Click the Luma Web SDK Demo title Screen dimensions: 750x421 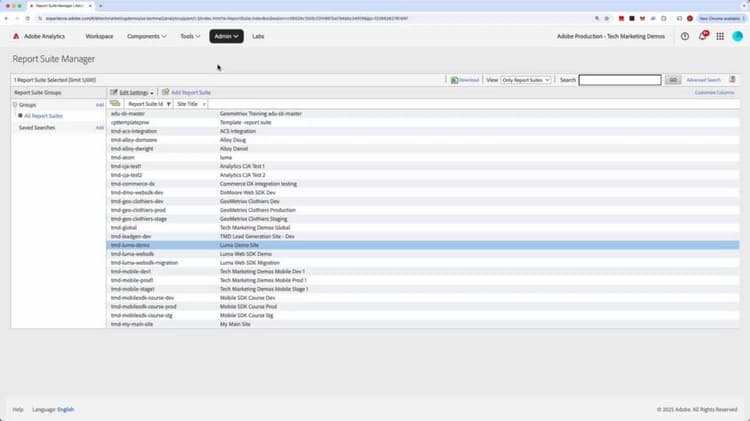(246, 254)
